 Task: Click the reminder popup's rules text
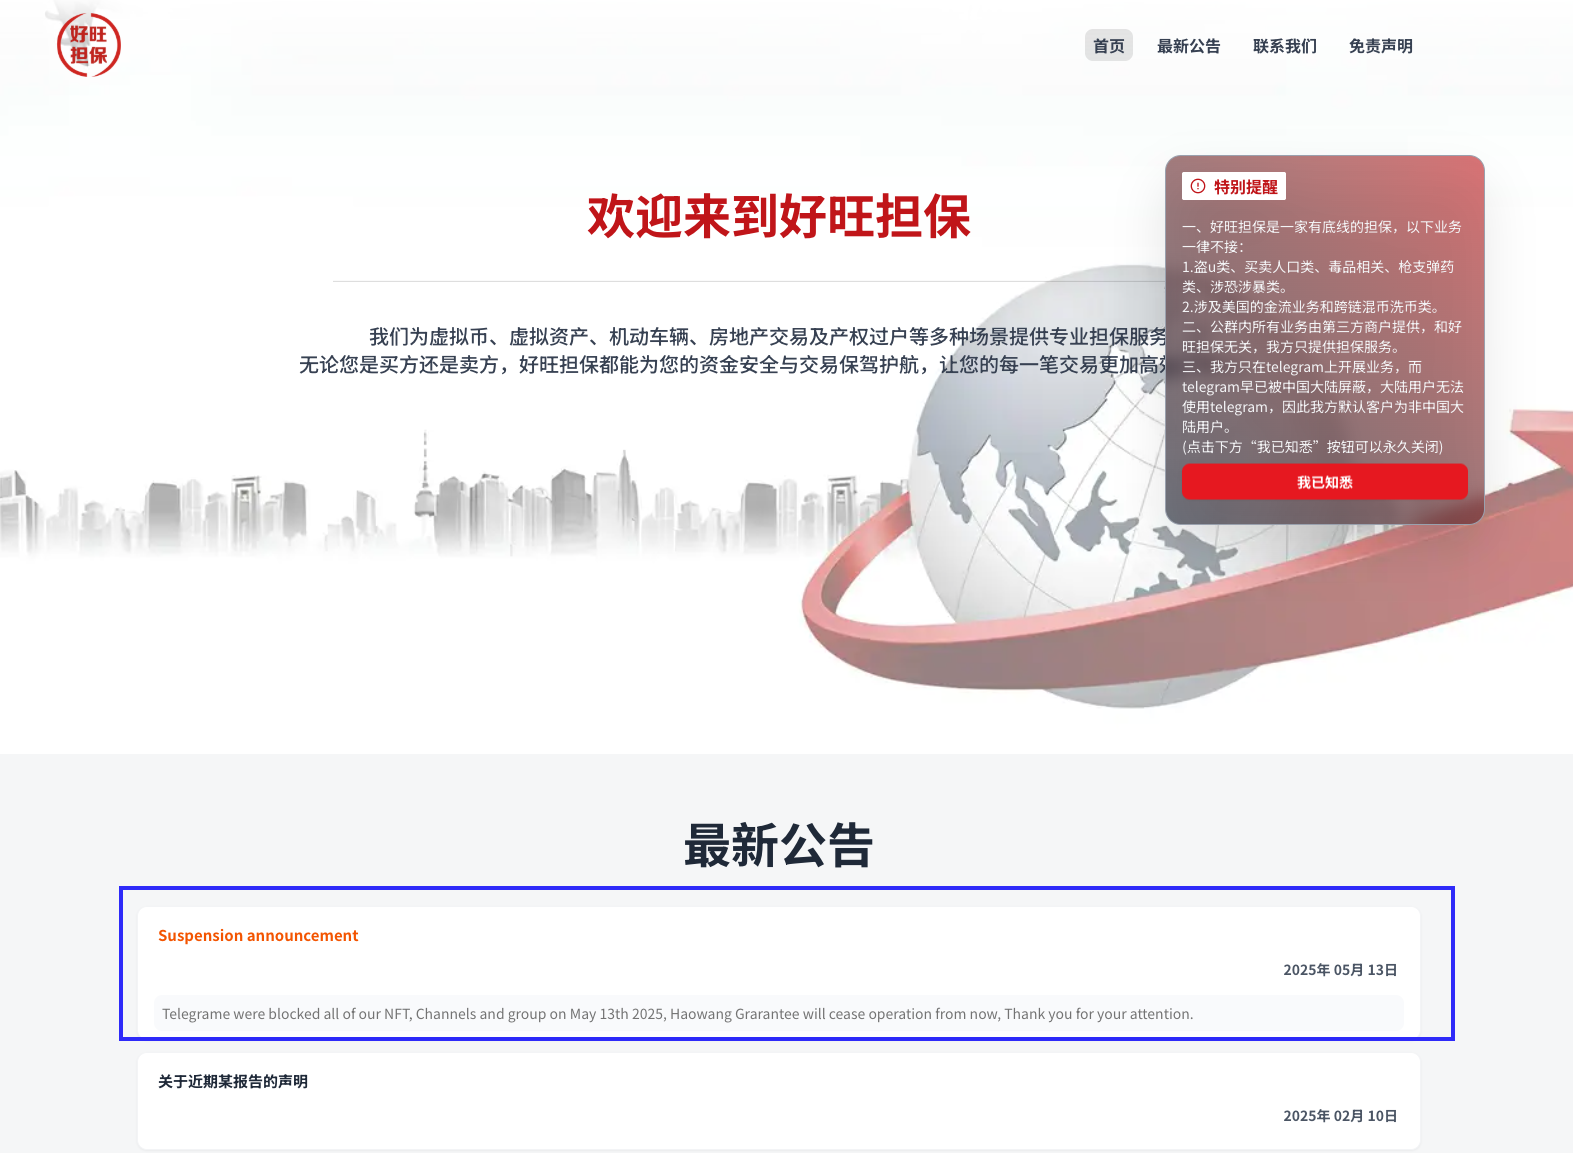(x=1323, y=336)
